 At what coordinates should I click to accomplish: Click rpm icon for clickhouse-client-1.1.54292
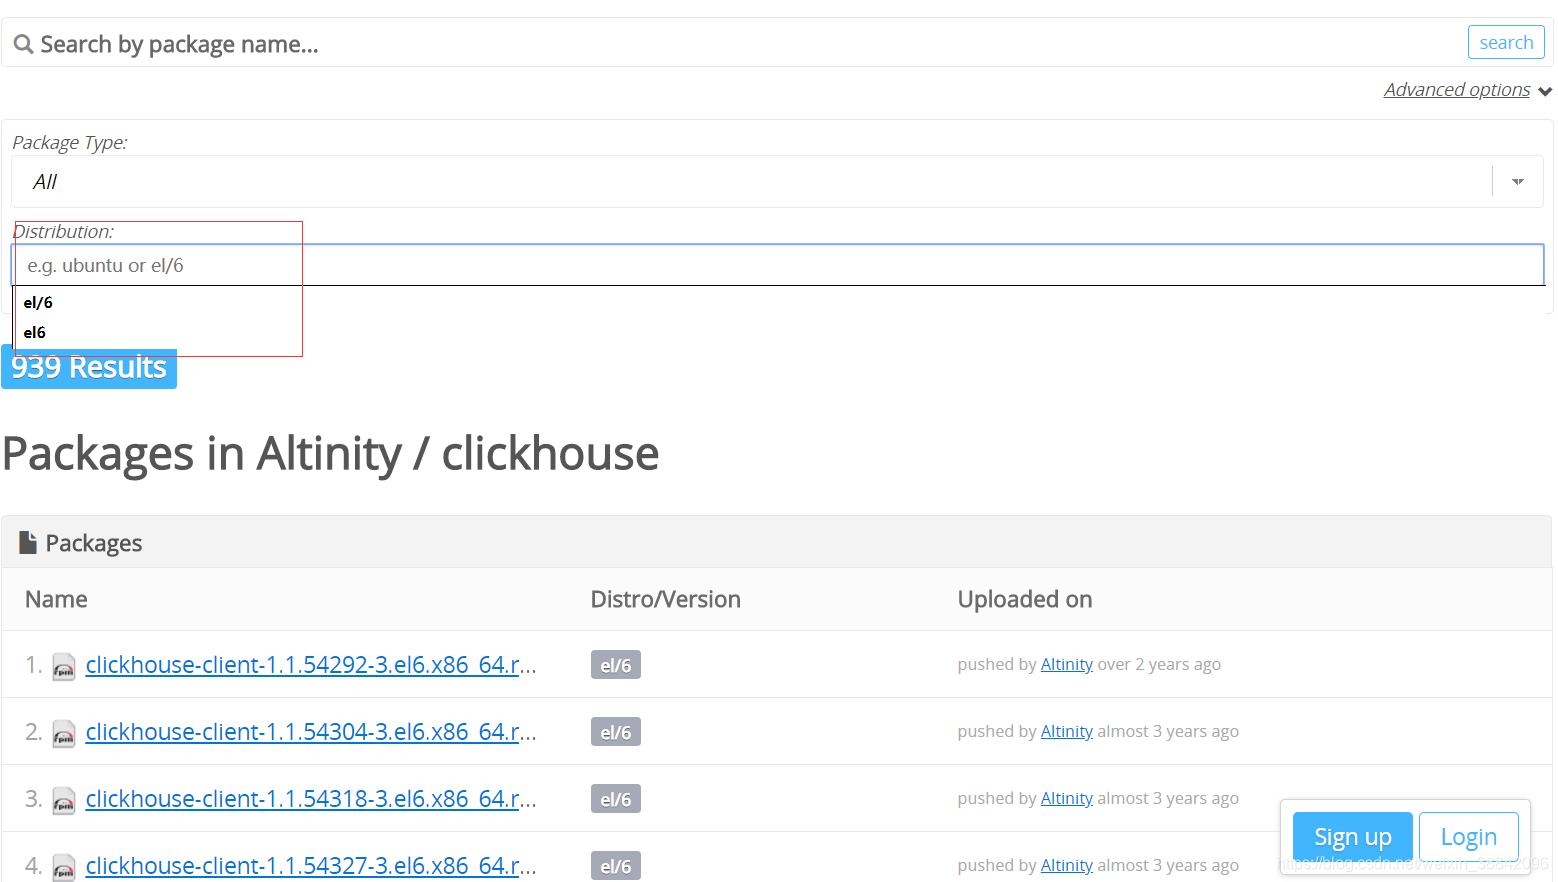click(64, 666)
